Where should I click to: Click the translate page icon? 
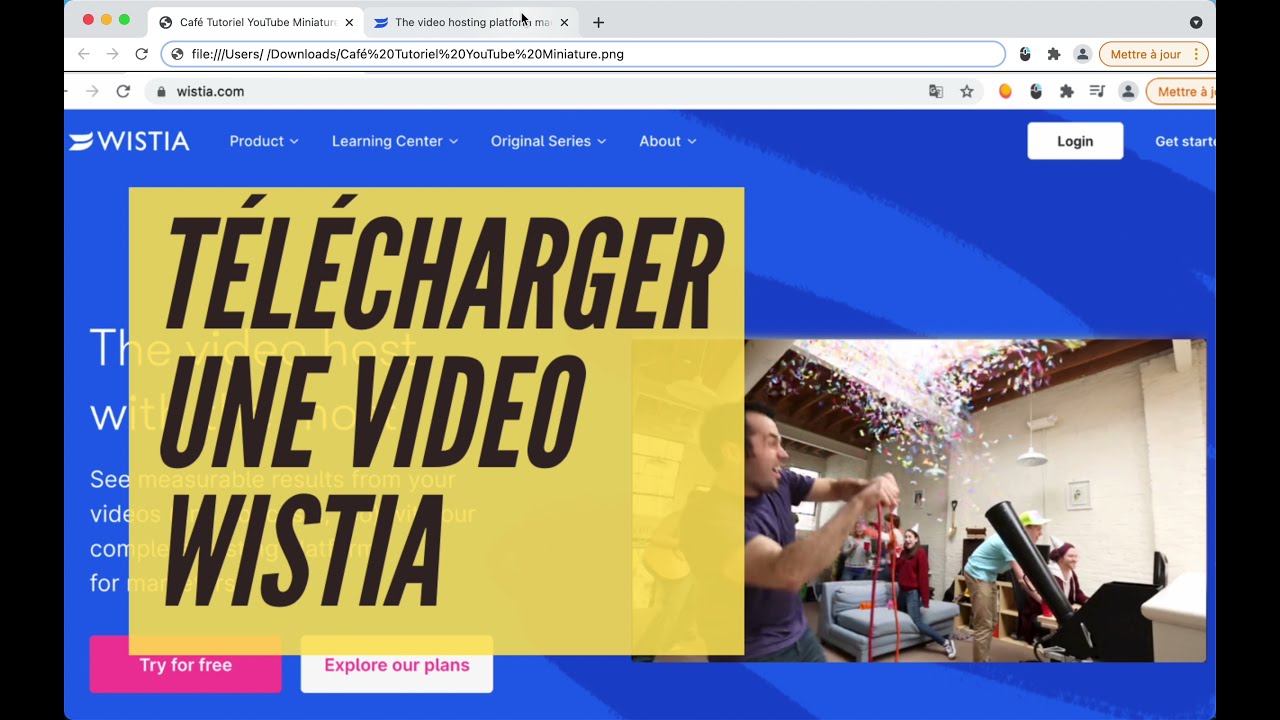(x=936, y=91)
